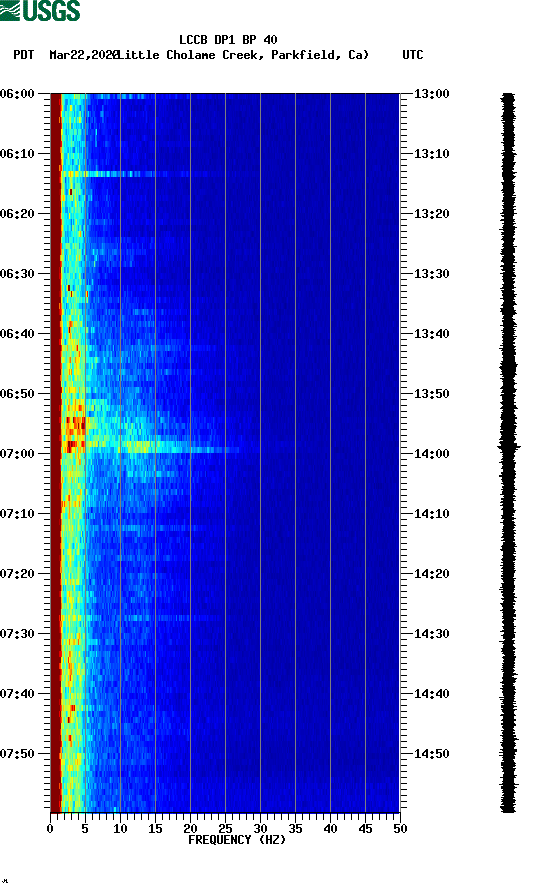Click the '14:30' UTC time label
Viewport: 552px width, 892px height.
(431, 634)
